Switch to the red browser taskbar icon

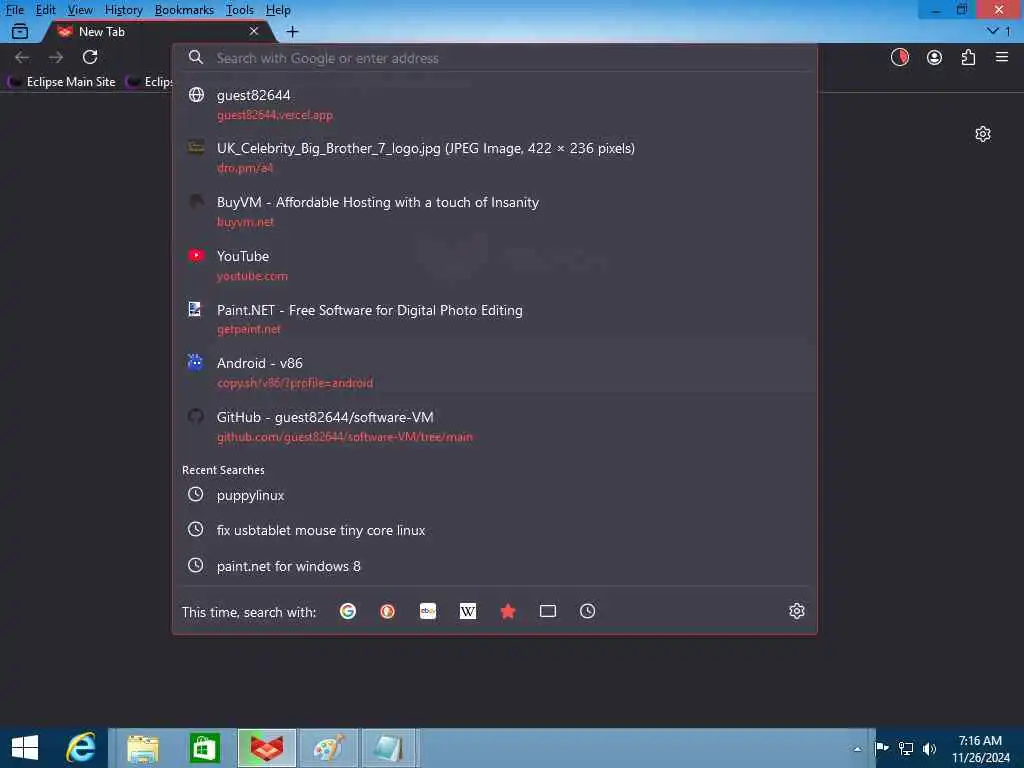[x=266, y=748]
